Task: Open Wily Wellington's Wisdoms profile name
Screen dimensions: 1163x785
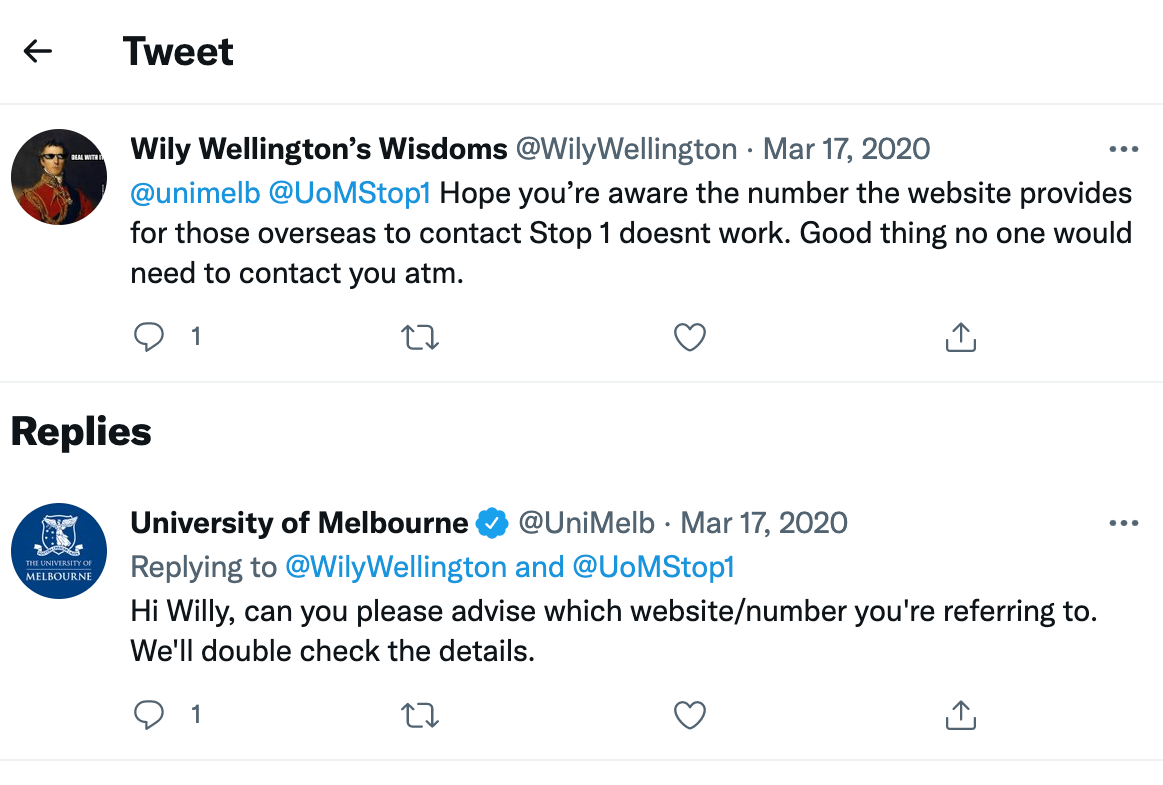Action: 319,150
